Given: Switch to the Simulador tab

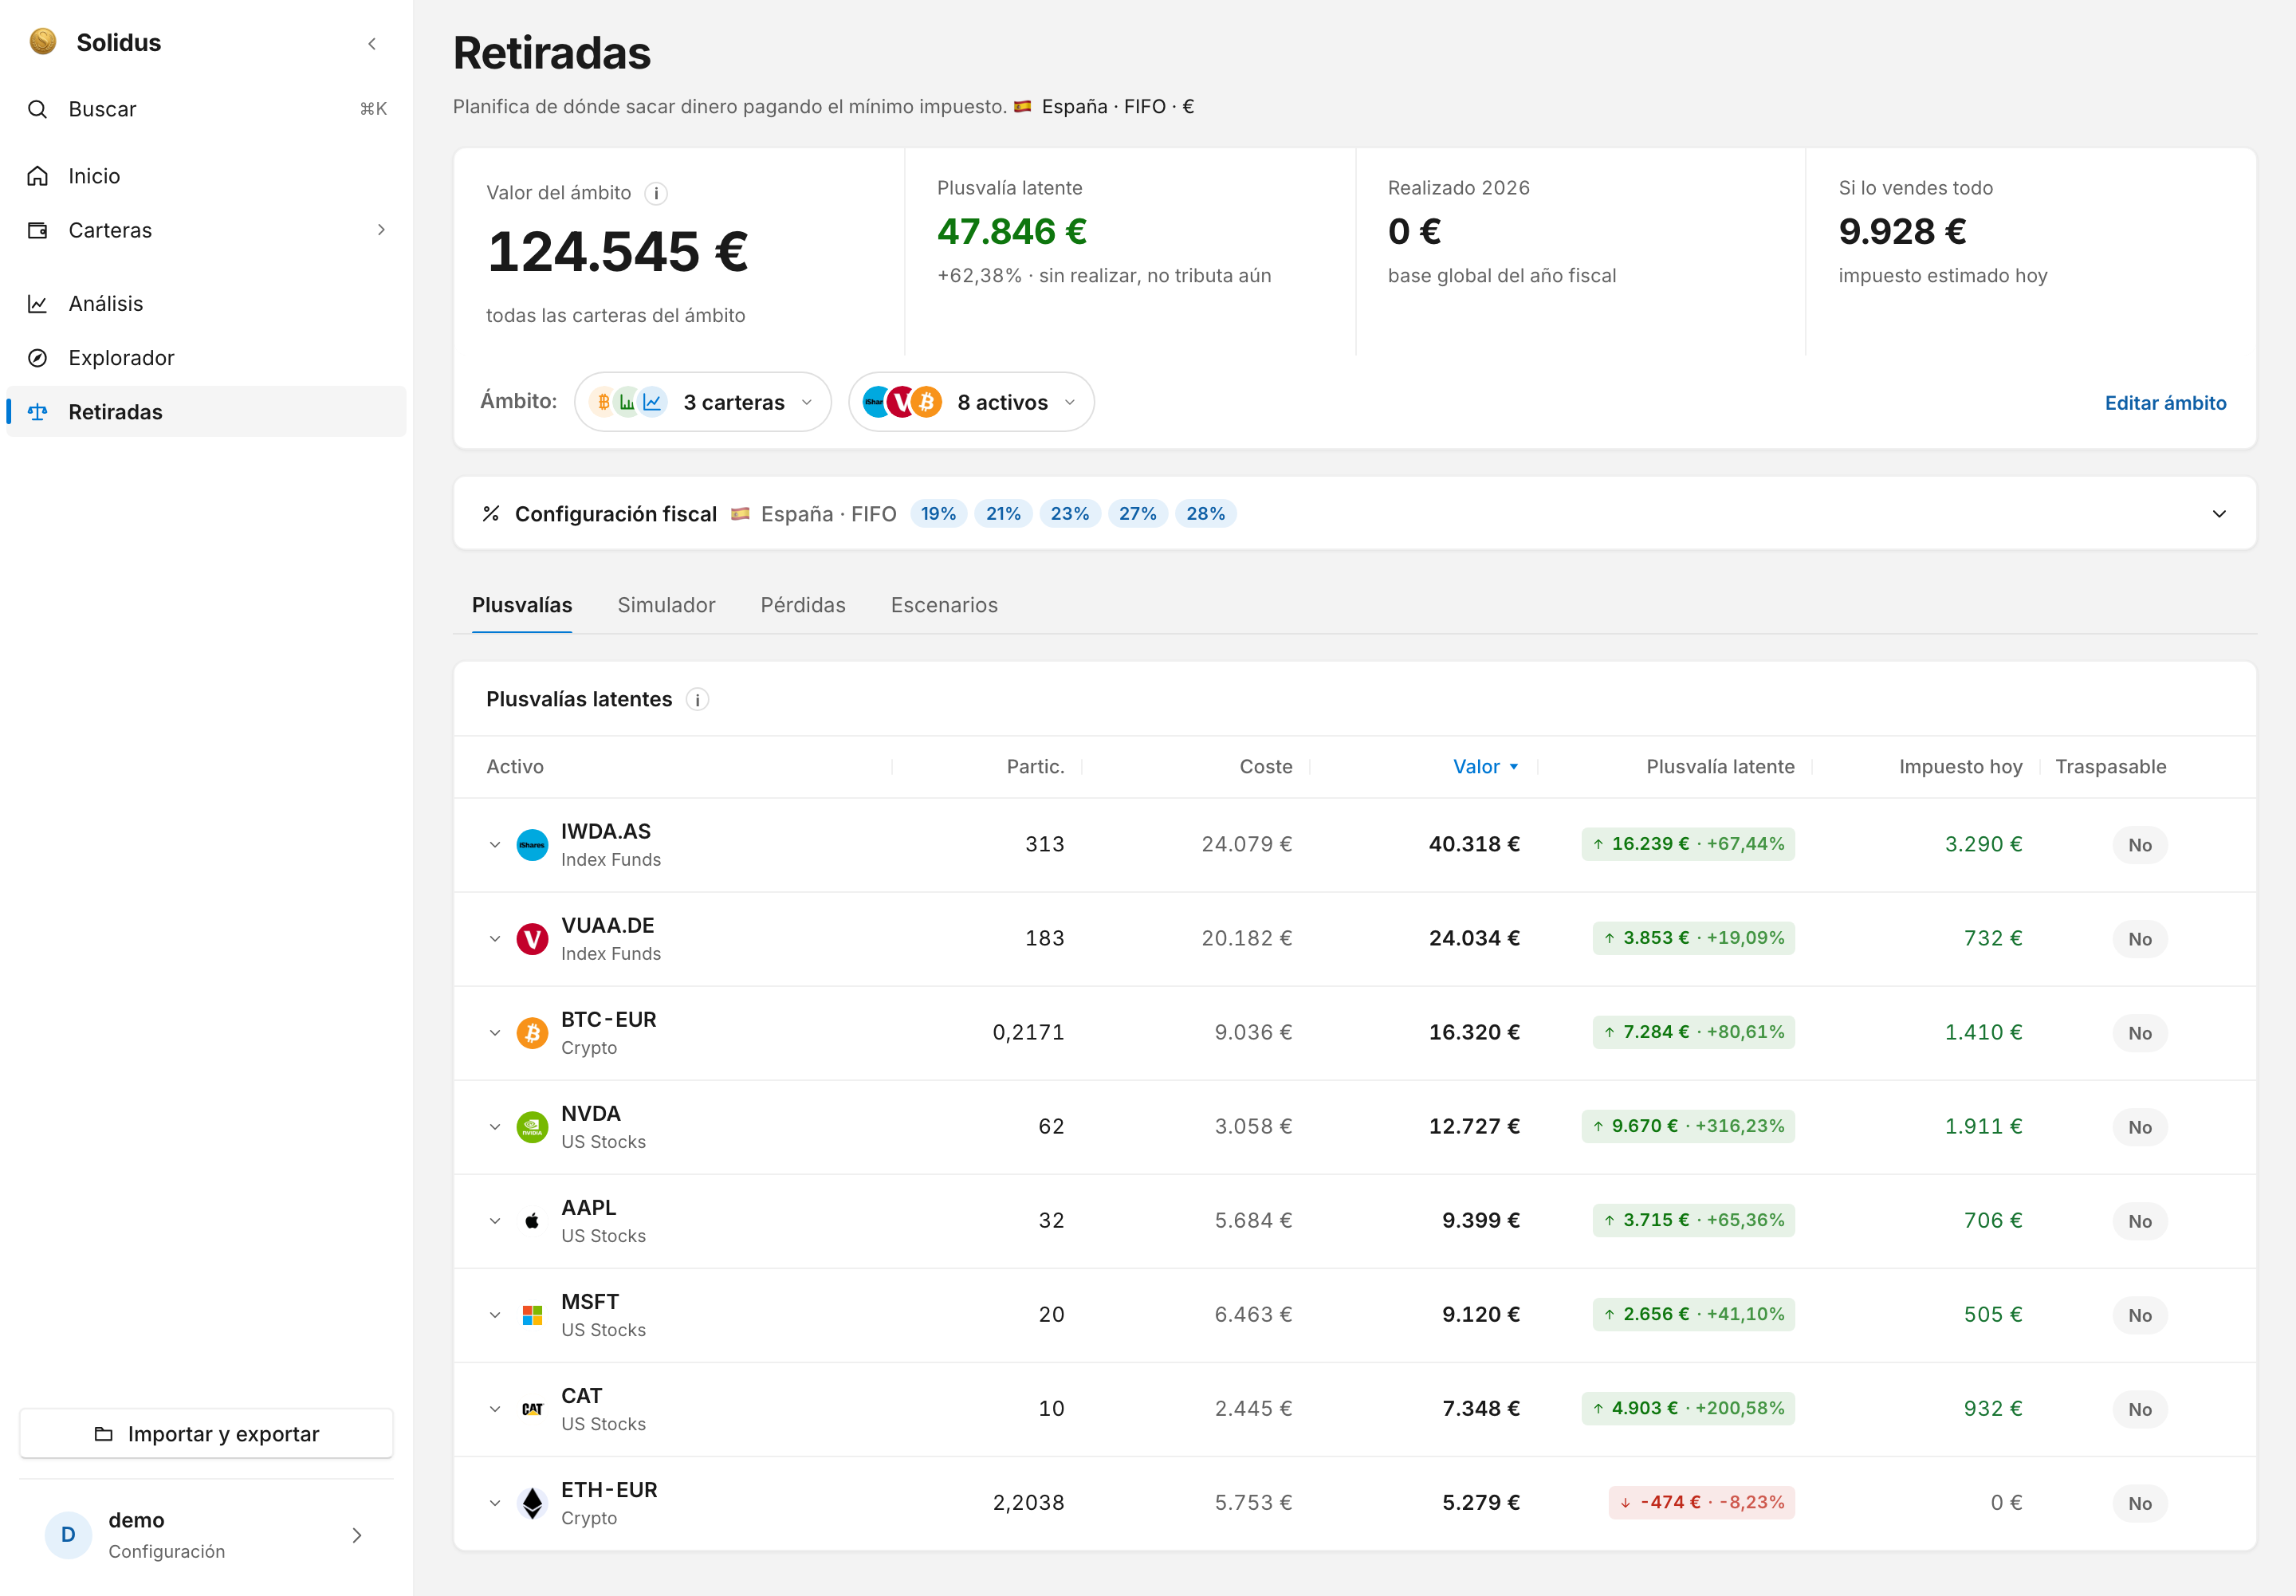Looking at the screenshot, I should point(666,605).
